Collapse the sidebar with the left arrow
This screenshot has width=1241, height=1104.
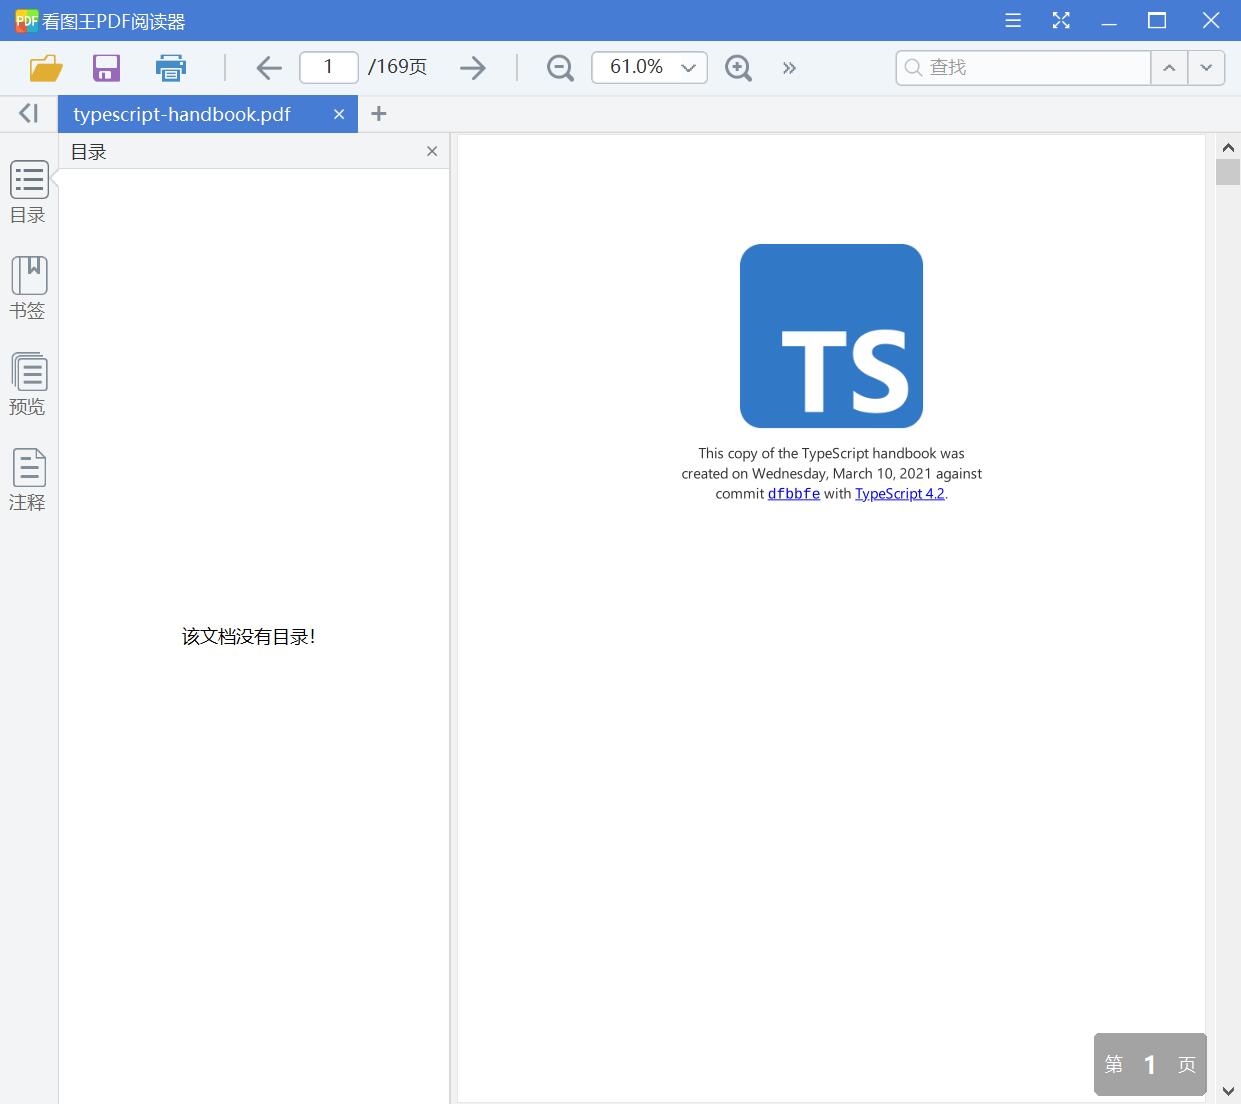[27, 113]
